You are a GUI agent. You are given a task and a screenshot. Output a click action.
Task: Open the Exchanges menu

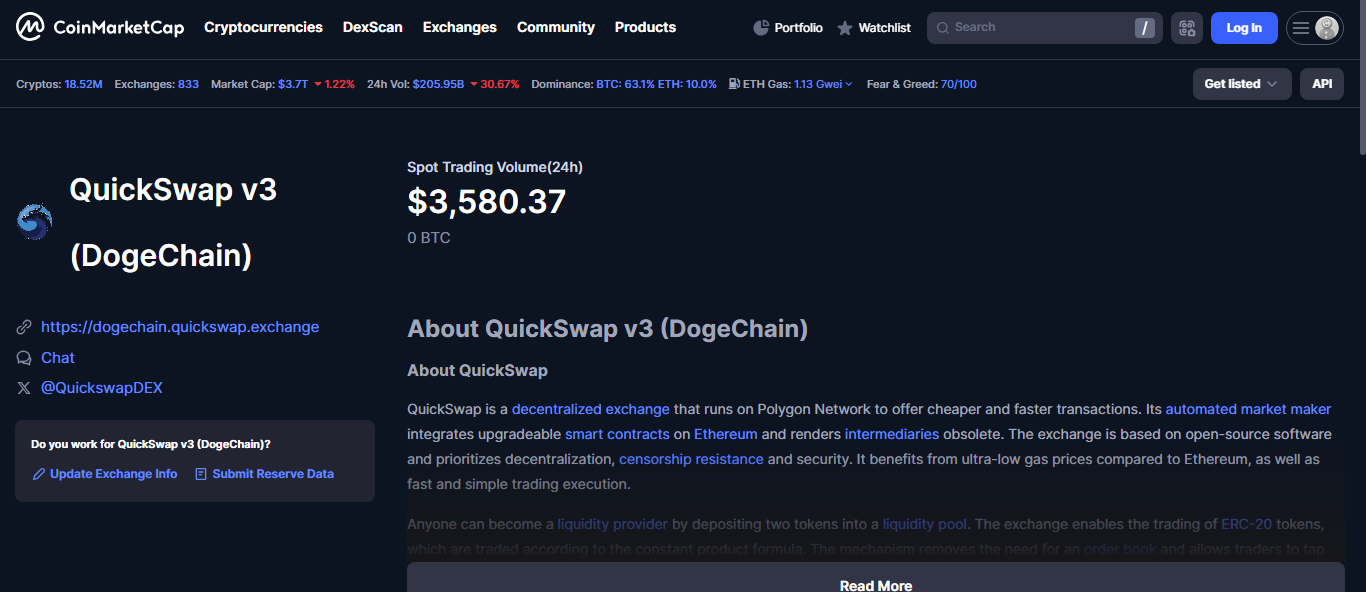pyautogui.click(x=460, y=27)
